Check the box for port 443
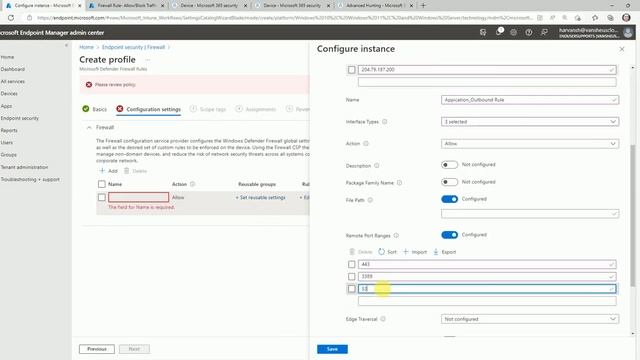640x360 pixels. click(351, 264)
